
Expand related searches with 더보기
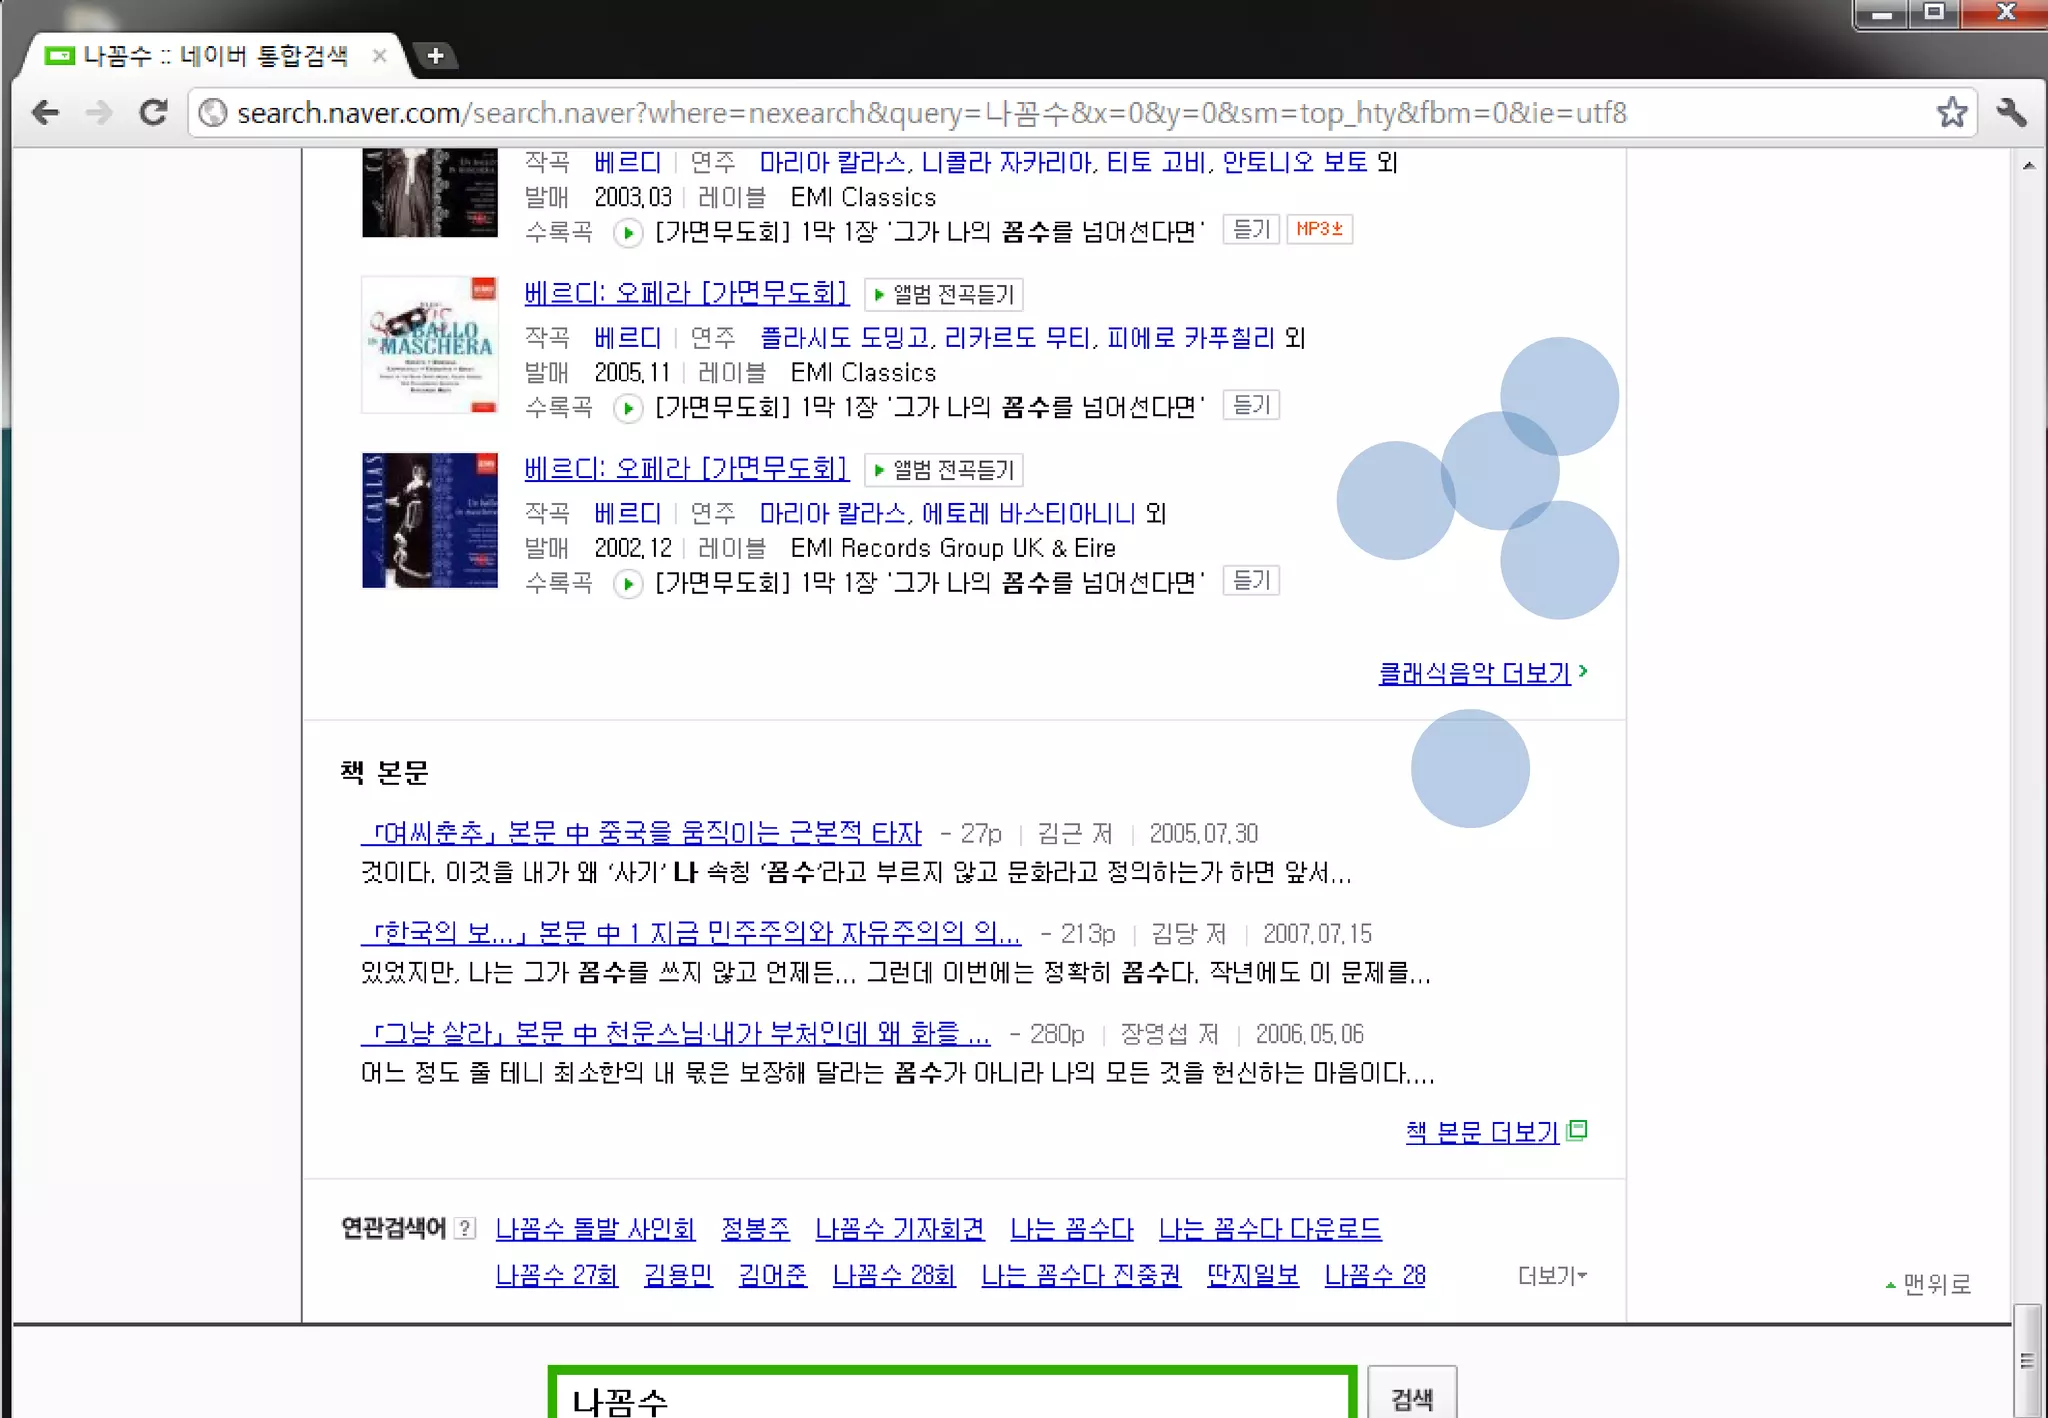click(x=1551, y=1276)
